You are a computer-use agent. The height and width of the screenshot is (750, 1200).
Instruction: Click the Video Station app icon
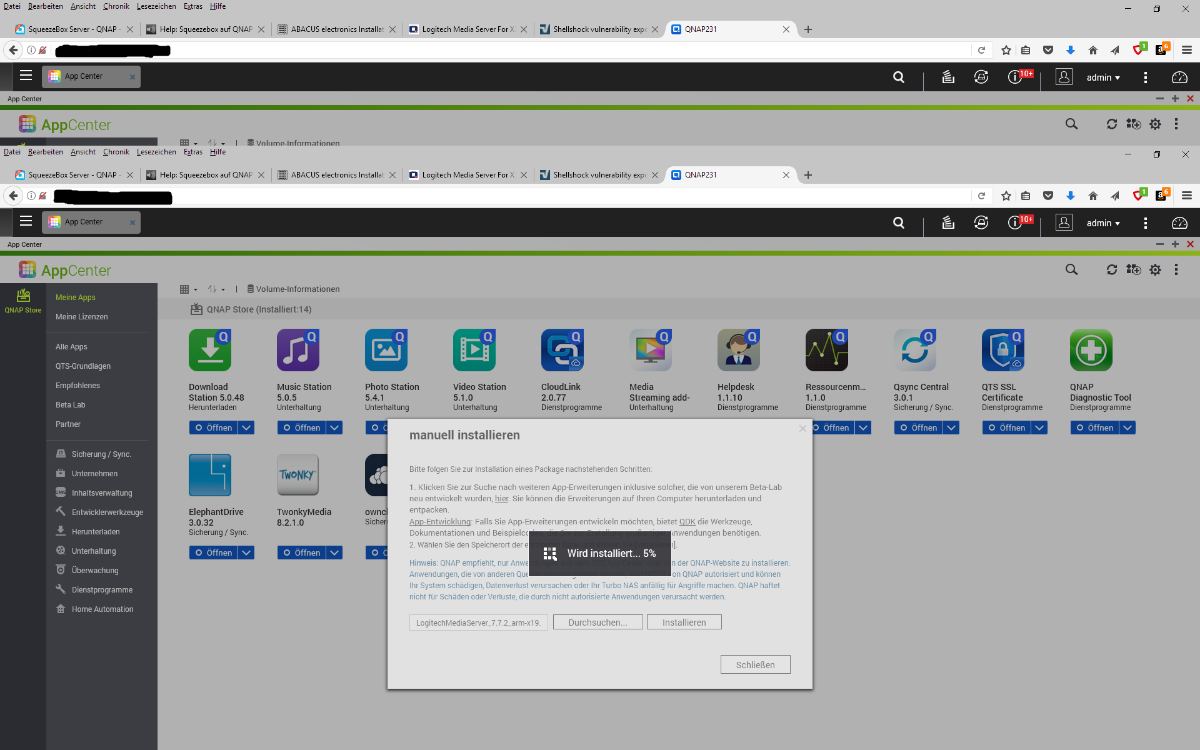tap(474, 350)
